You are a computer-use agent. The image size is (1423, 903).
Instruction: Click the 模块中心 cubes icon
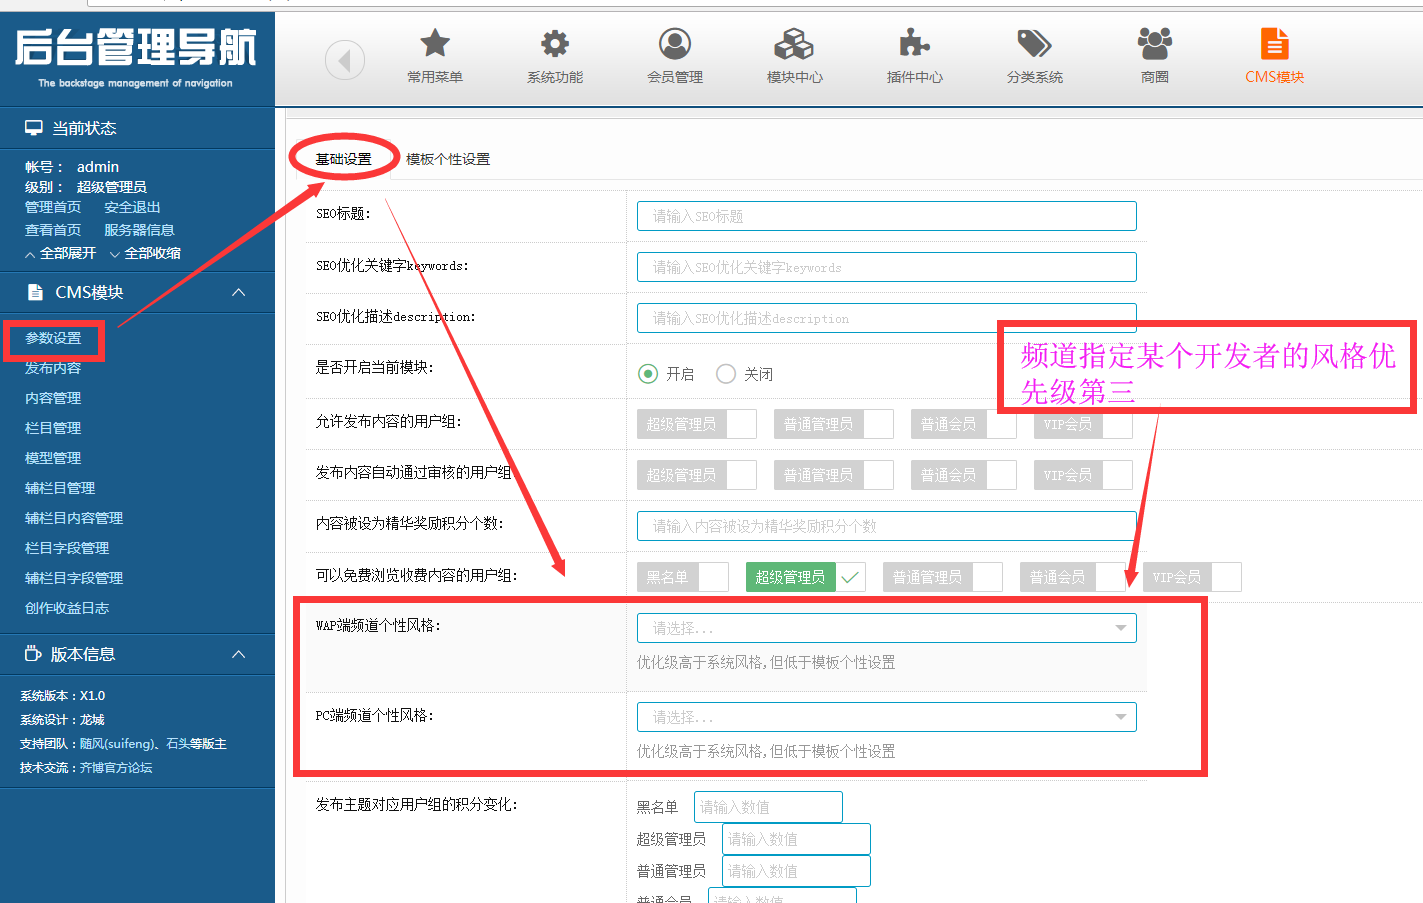coord(794,44)
